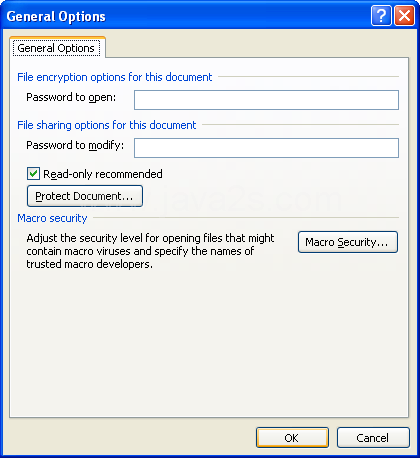The image size is (420, 458).
Task: Click the question mark Help icon
Action: 381,16
